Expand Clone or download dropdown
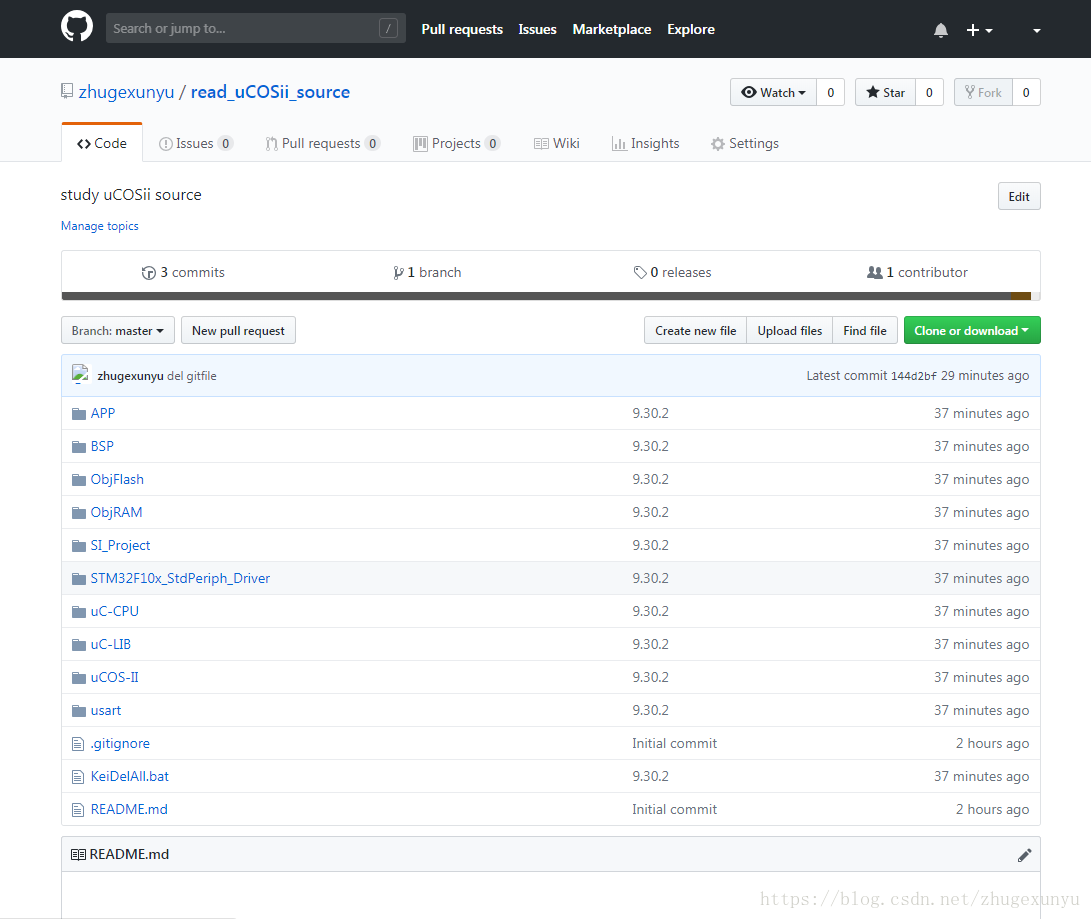1091x919 pixels. point(972,330)
